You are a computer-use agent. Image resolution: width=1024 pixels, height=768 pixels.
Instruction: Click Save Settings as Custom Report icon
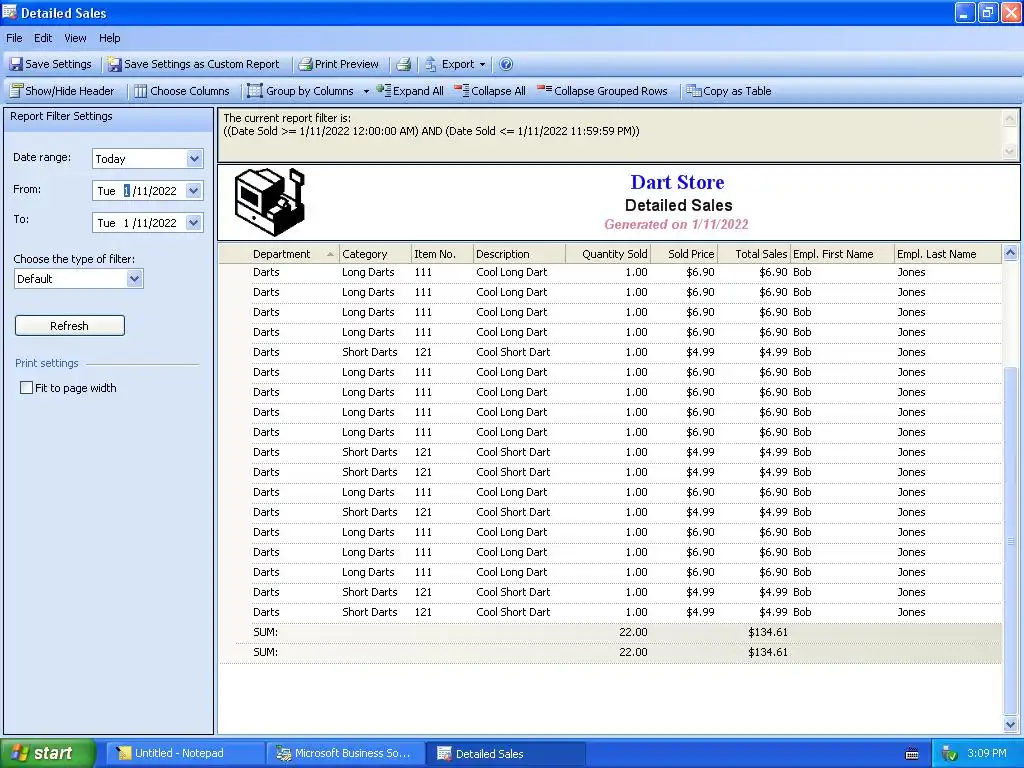[x=115, y=64]
